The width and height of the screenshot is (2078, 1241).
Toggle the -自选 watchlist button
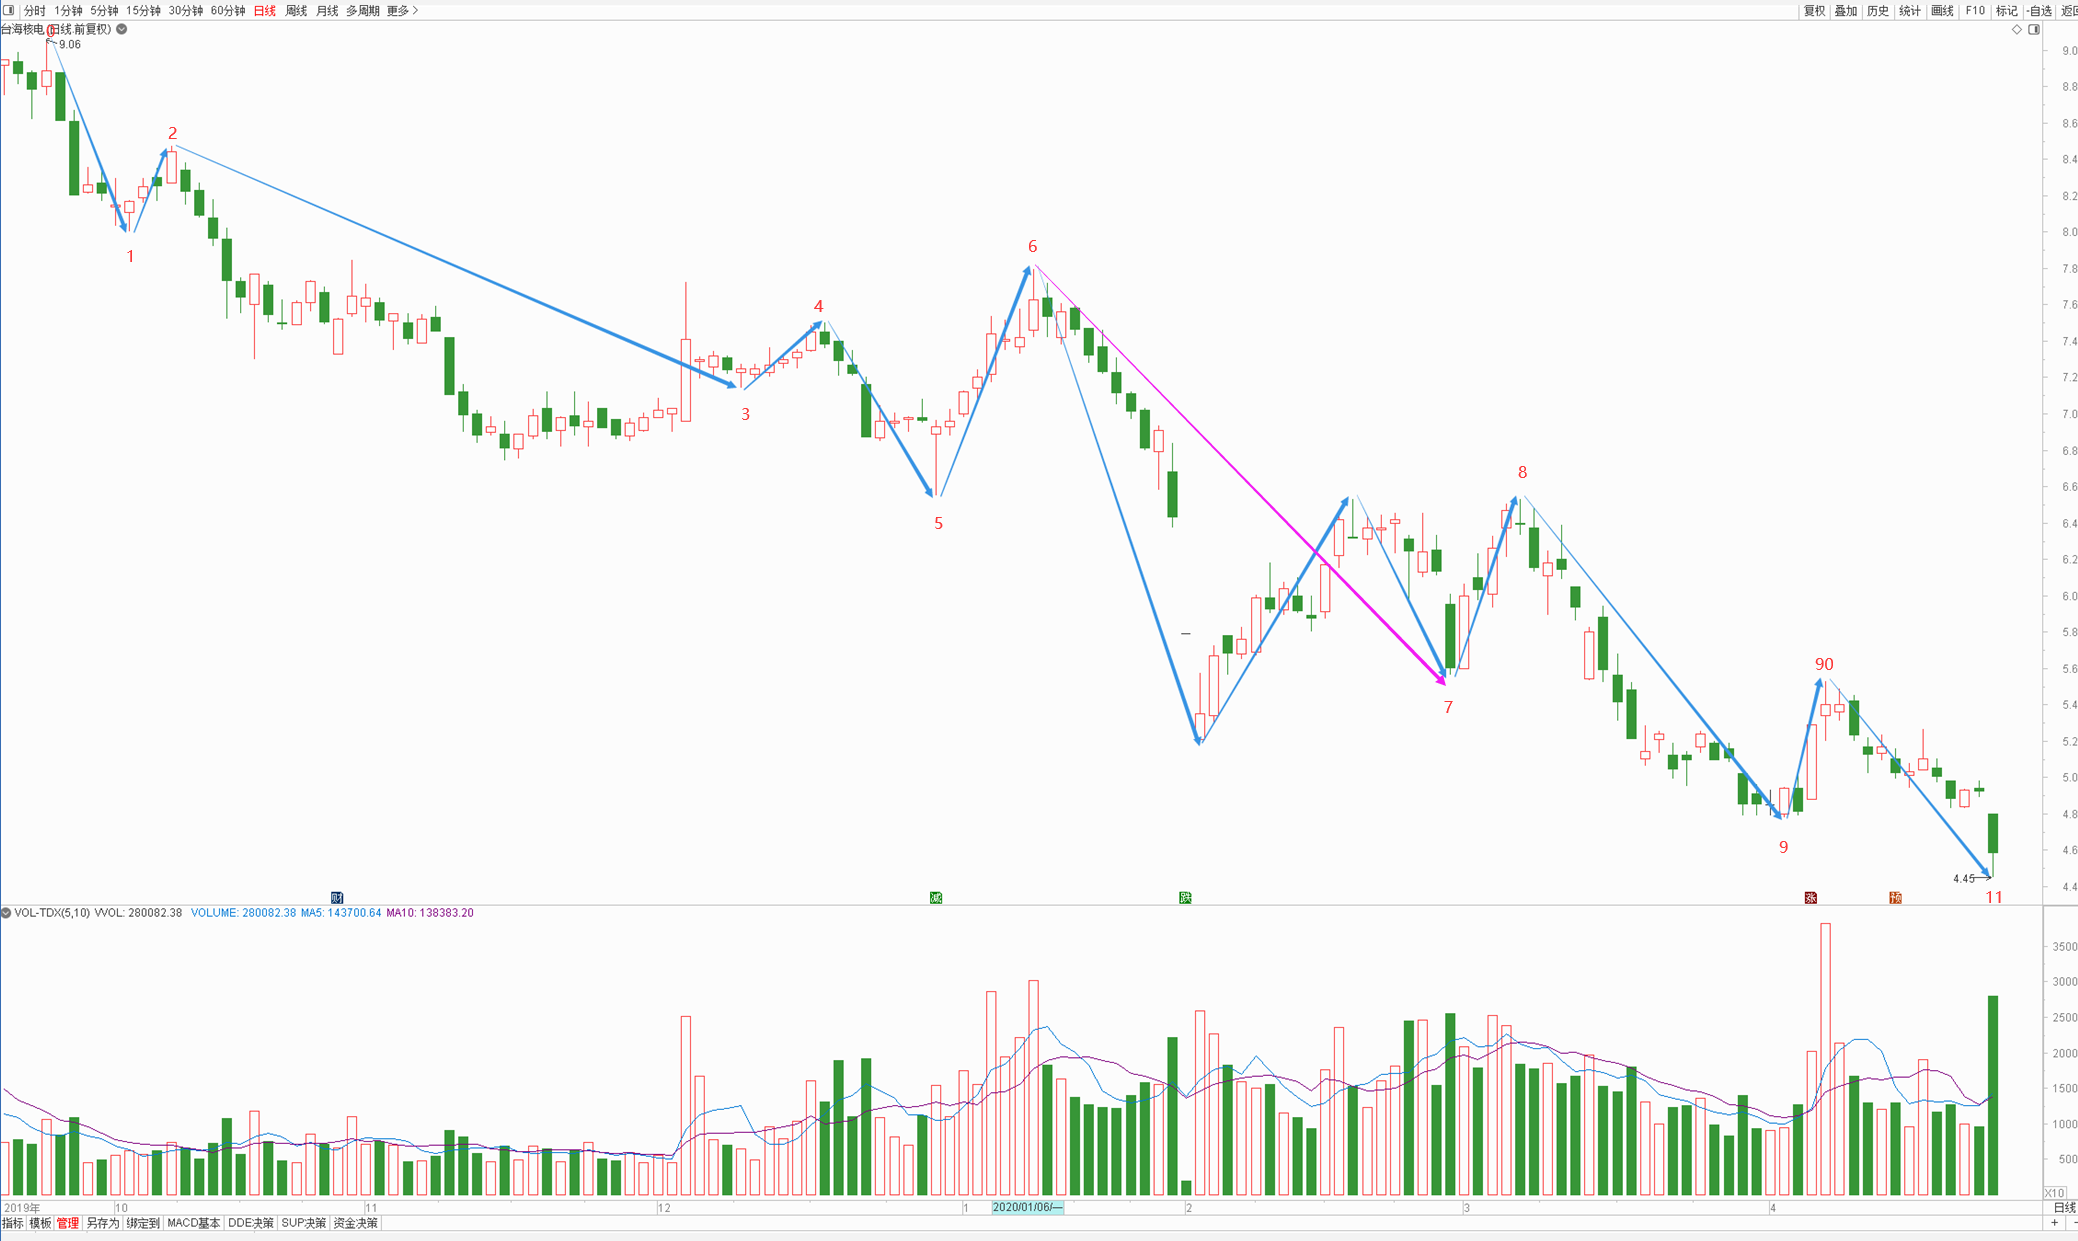(2040, 10)
